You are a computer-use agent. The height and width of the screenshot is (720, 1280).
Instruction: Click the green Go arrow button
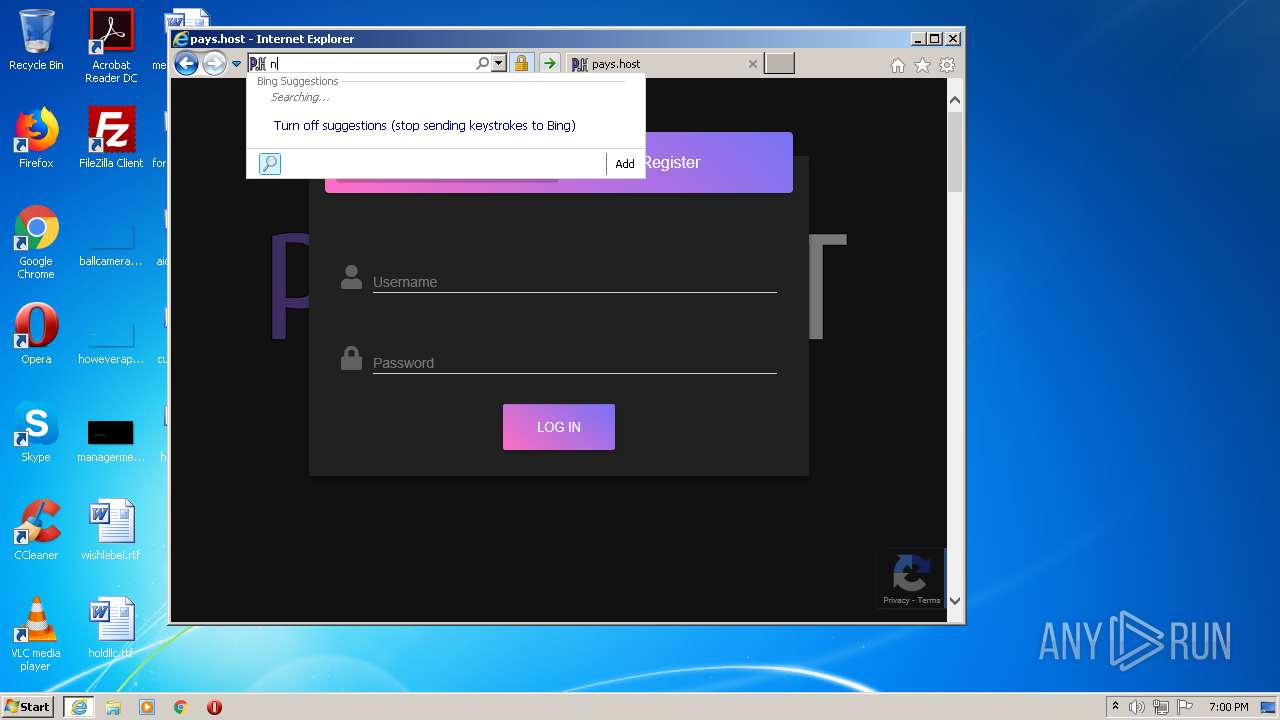pyautogui.click(x=550, y=64)
